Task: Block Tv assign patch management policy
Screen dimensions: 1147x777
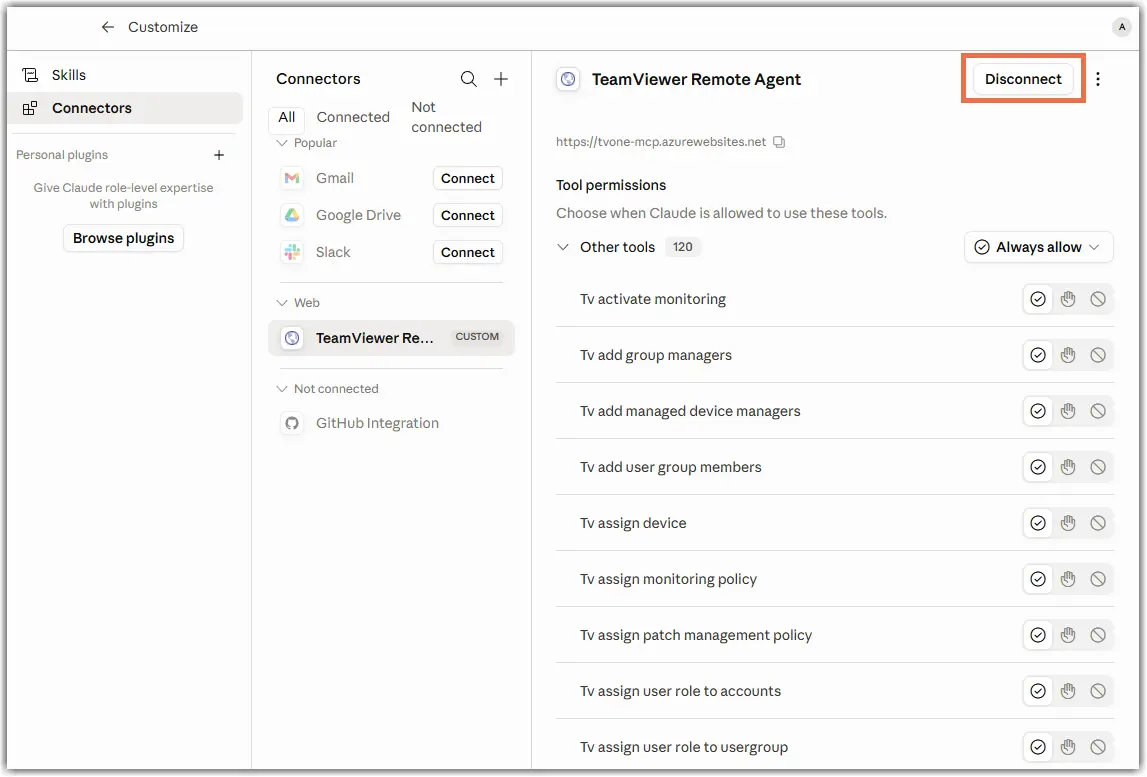Action: click(x=1098, y=636)
